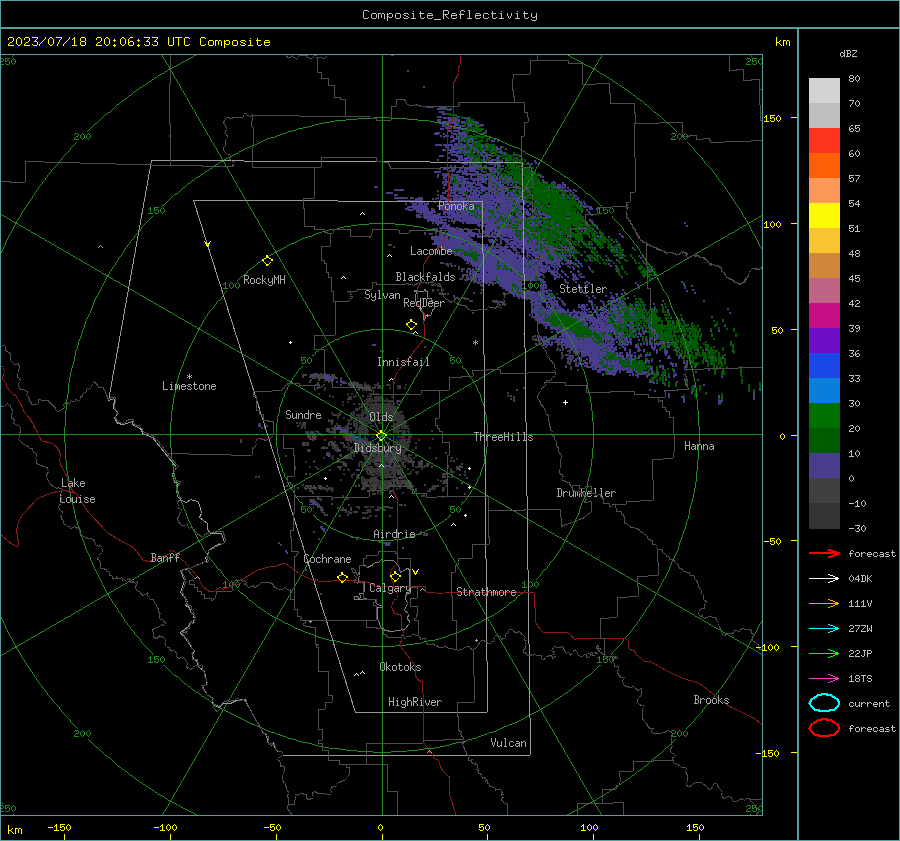900x841 pixels.
Task: Click the cyan 27ZW arrow in the legend
Action: tap(824, 629)
